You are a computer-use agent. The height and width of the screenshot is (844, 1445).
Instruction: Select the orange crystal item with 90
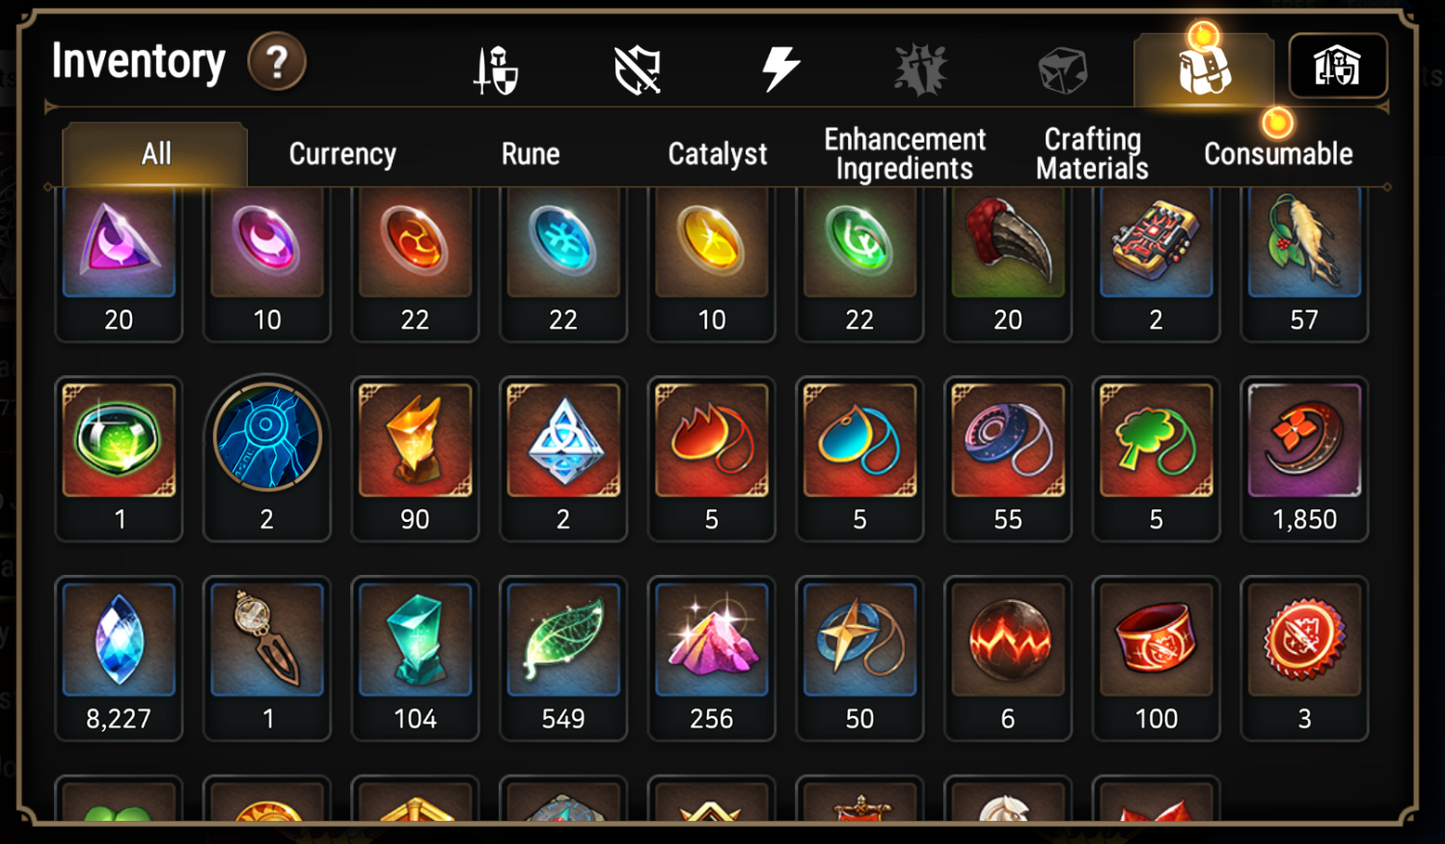tap(415, 459)
